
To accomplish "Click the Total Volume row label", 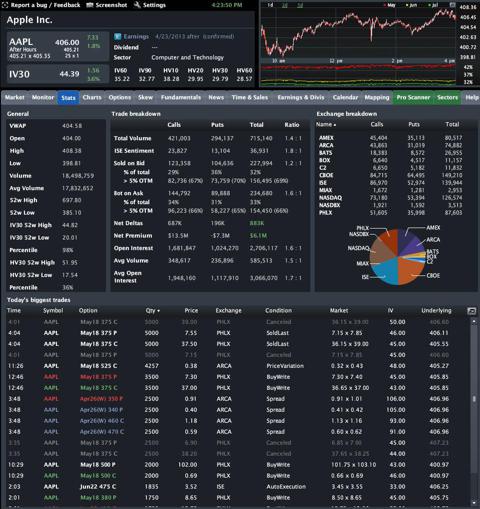I will click(132, 138).
